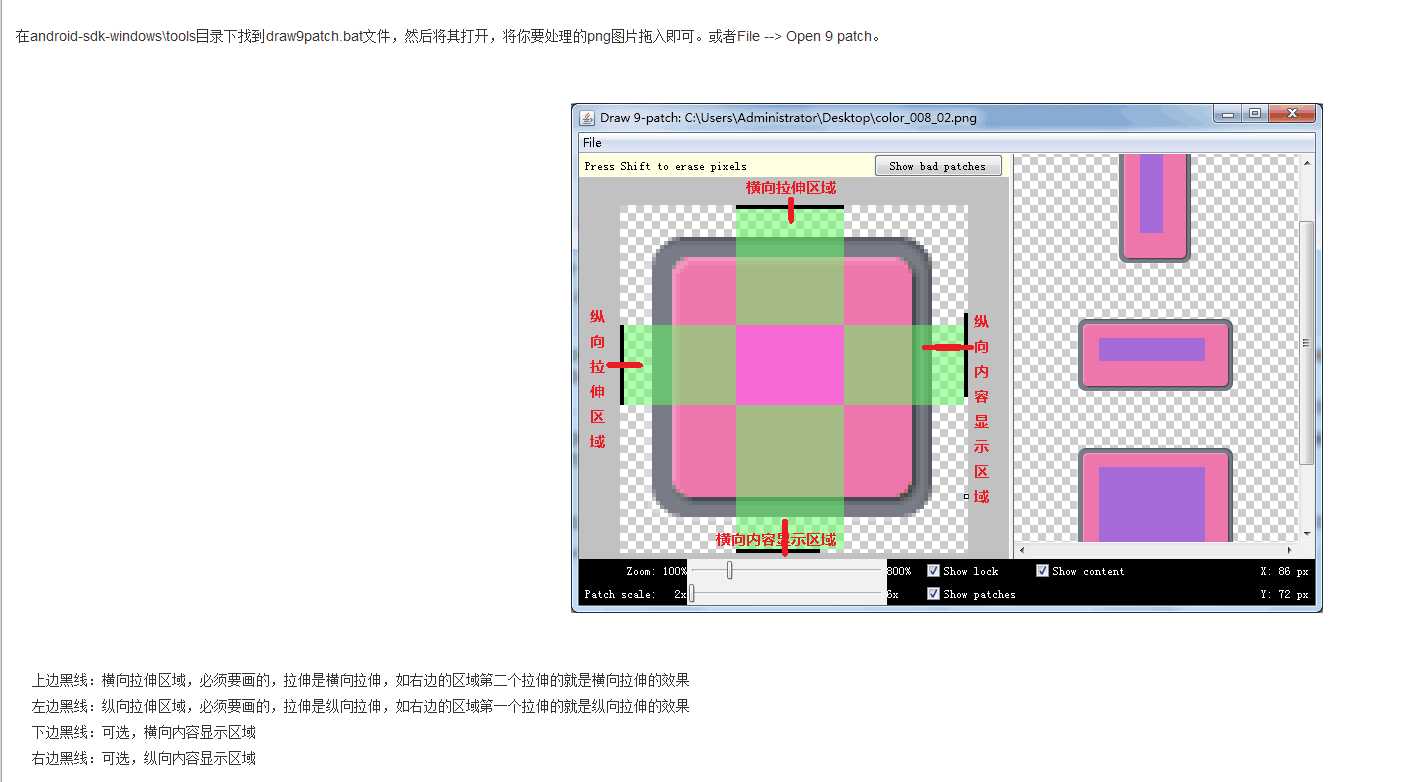
Task: Click the 'Patch scale:' label
Action: (x=620, y=594)
